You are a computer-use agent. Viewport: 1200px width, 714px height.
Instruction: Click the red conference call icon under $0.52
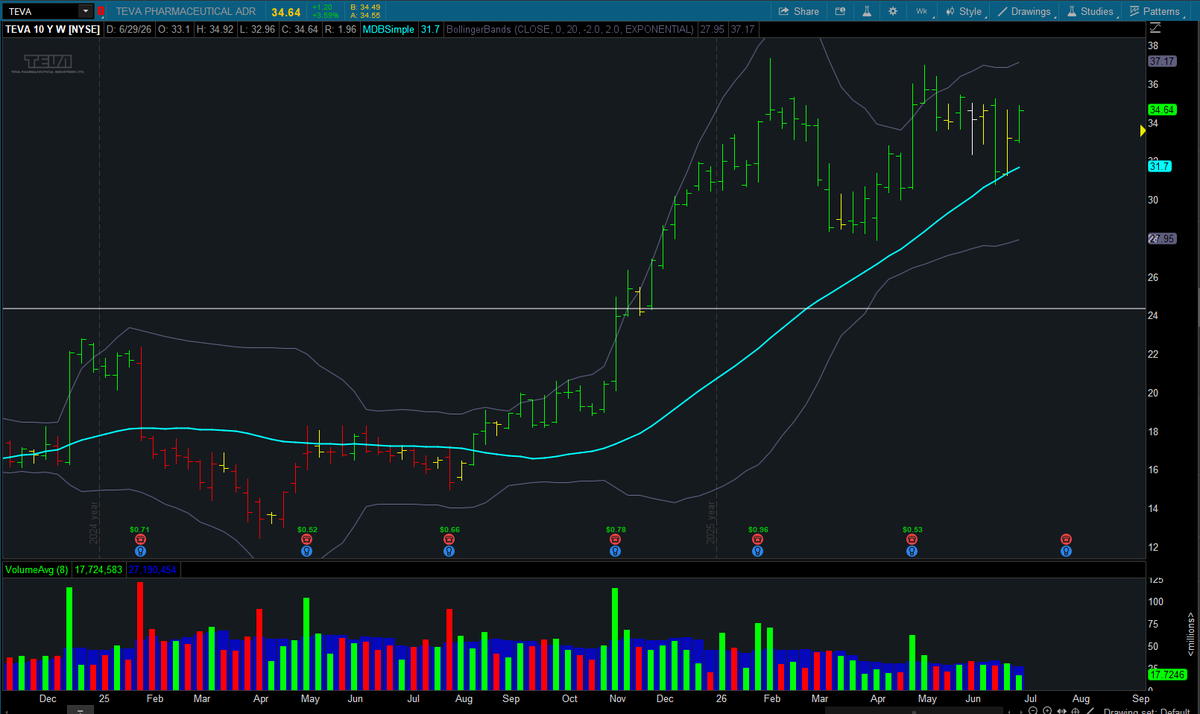(x=307, y=539)
